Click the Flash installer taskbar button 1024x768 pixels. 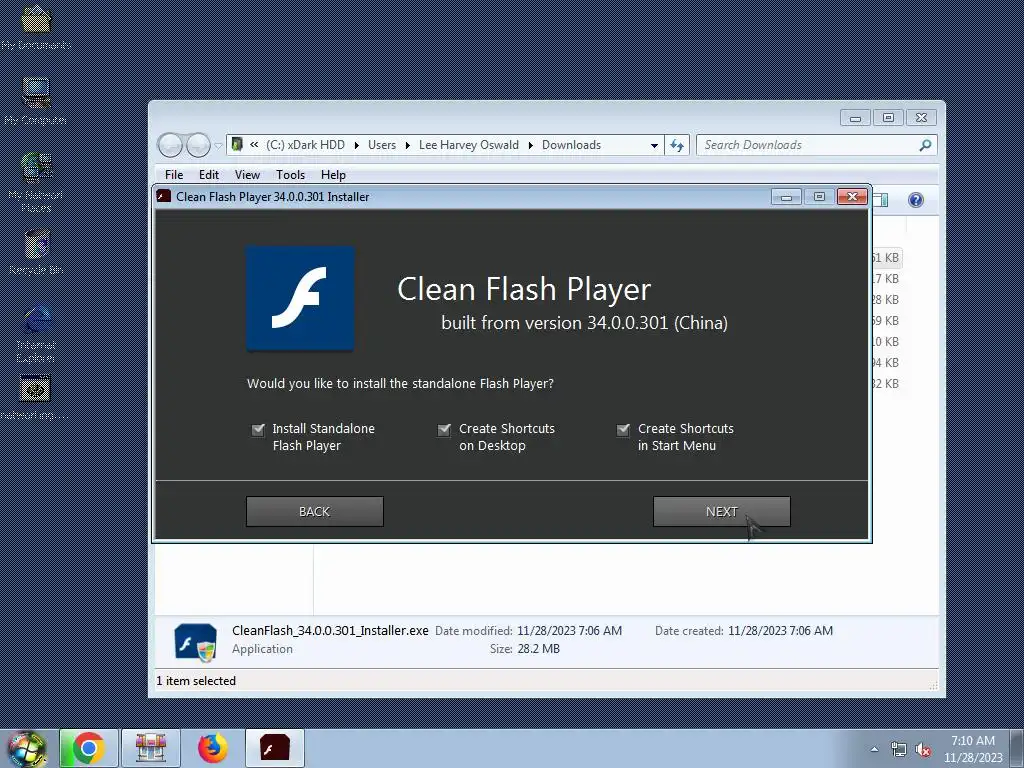pyautogui.click(x=274, y=748)
